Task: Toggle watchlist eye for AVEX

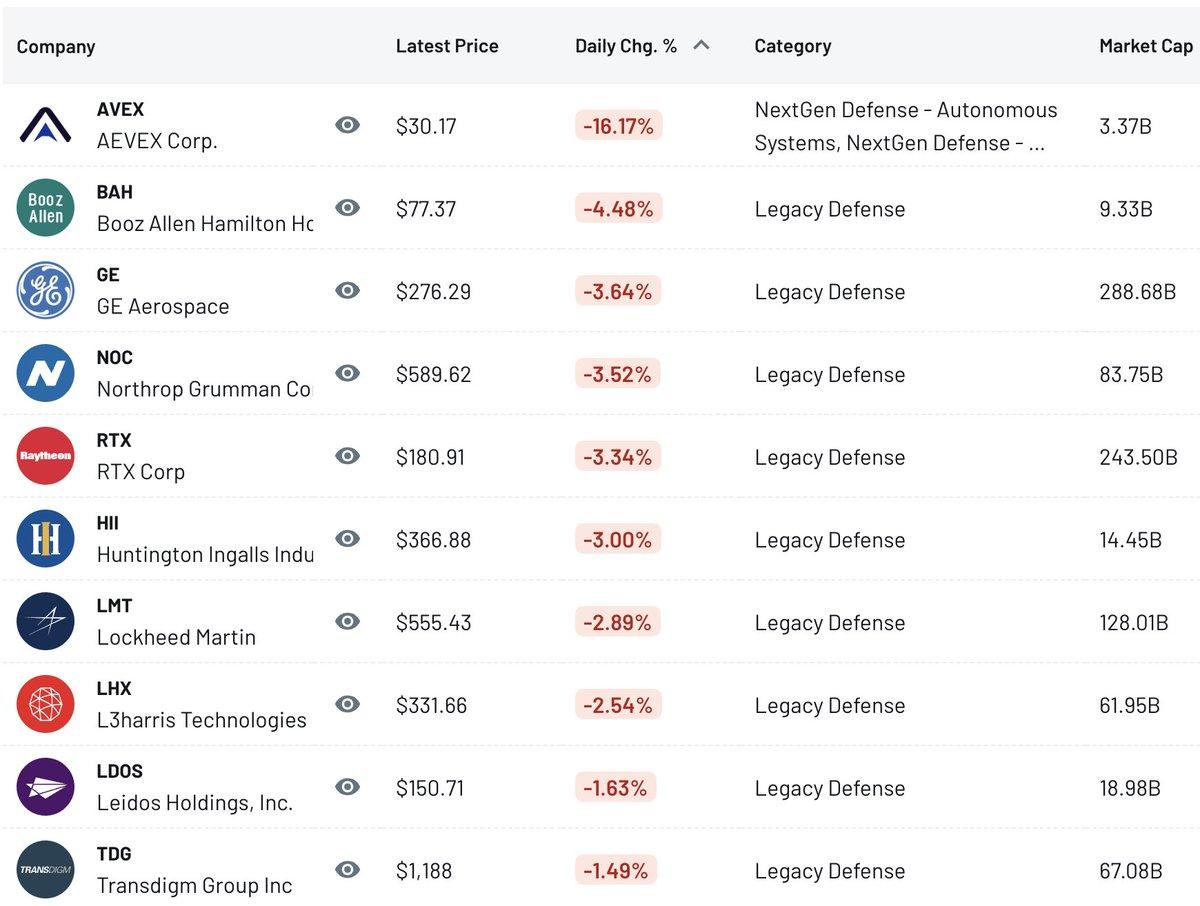Action: point(347,125)
